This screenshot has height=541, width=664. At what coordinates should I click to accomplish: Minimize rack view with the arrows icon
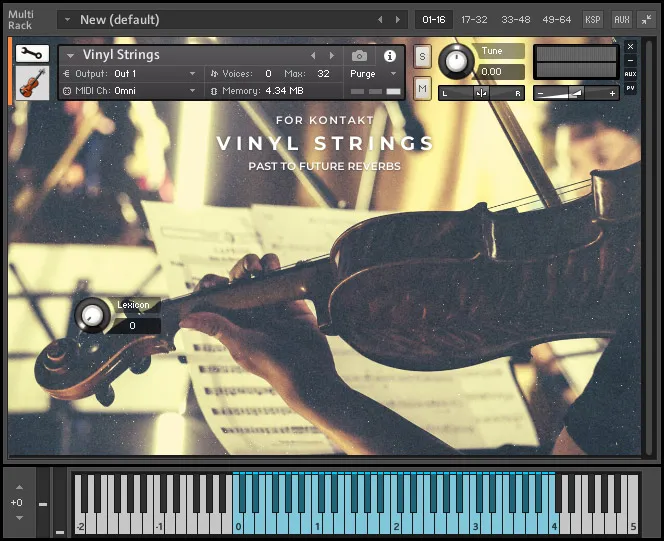(646, 19)
